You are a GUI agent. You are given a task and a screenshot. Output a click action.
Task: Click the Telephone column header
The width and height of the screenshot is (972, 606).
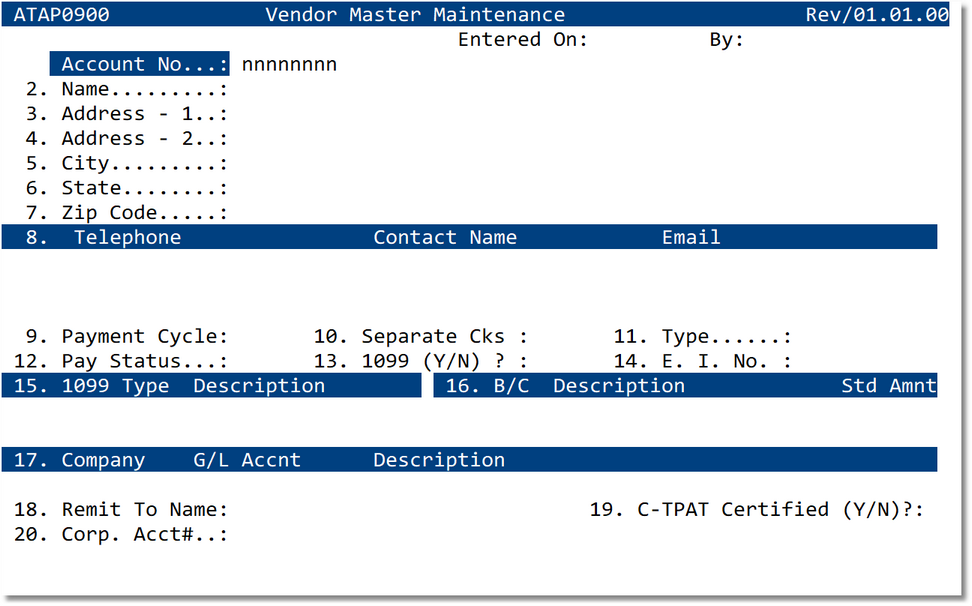pyautogui.click(x=127, y=238)
